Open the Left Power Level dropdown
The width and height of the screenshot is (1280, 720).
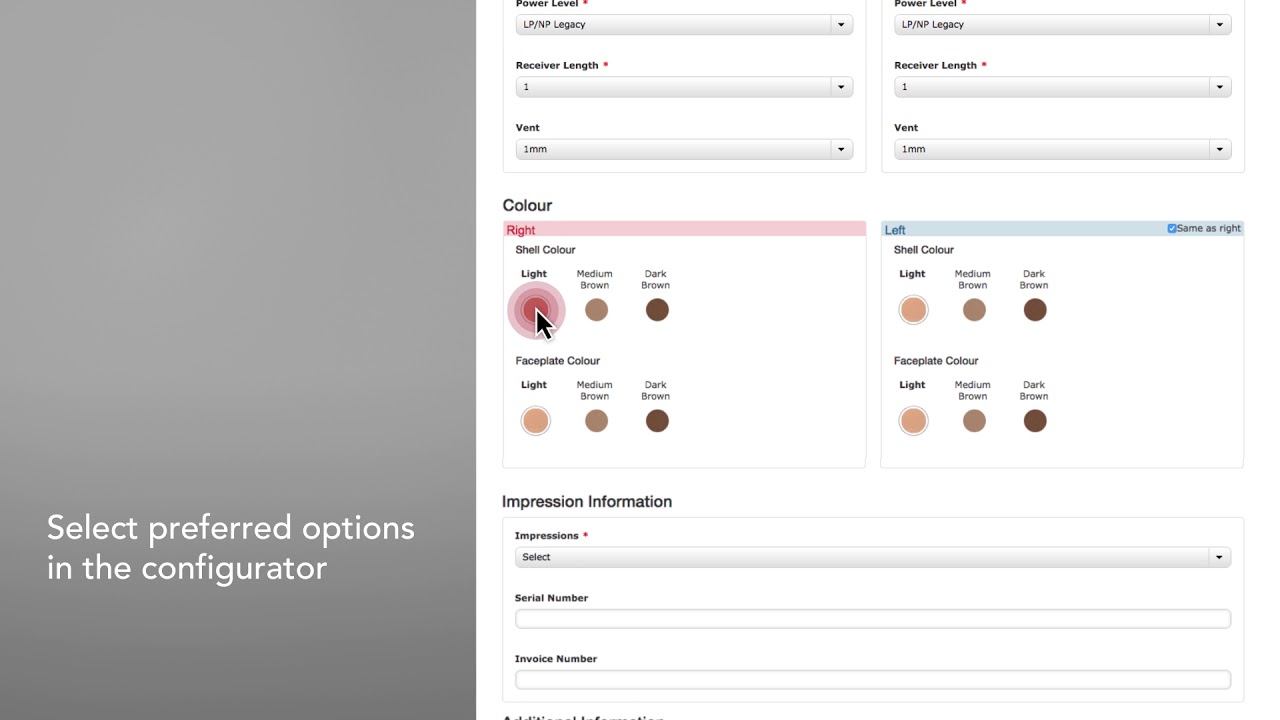point(1062,24)
